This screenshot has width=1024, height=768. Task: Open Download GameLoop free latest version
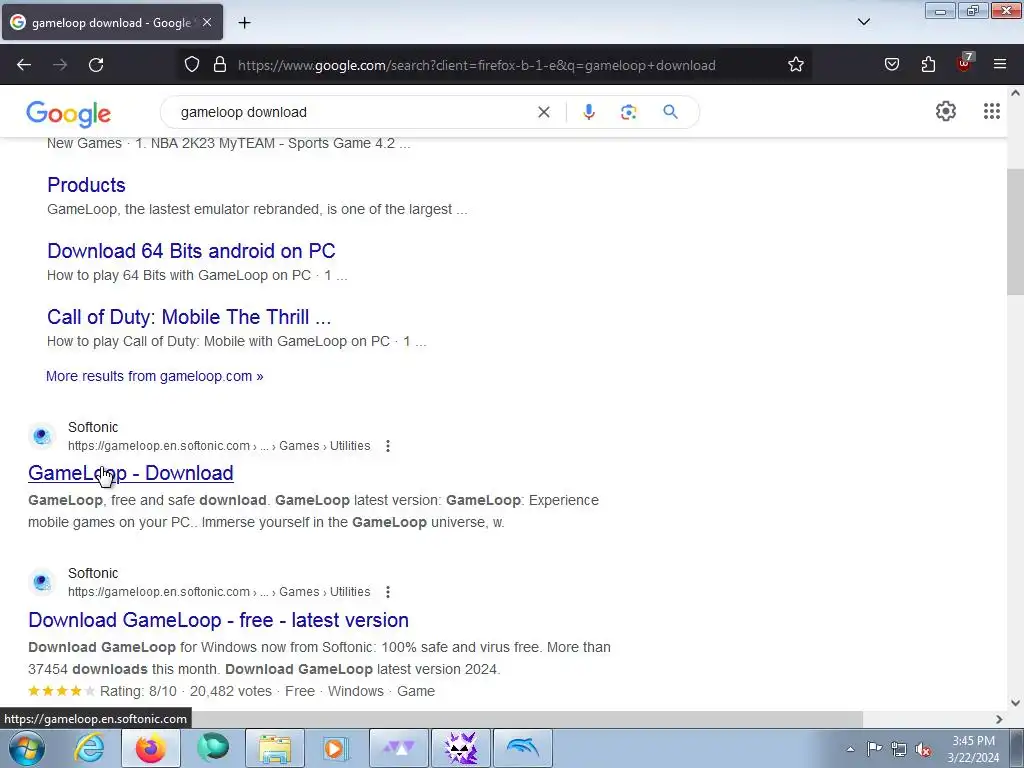point(219,620)
